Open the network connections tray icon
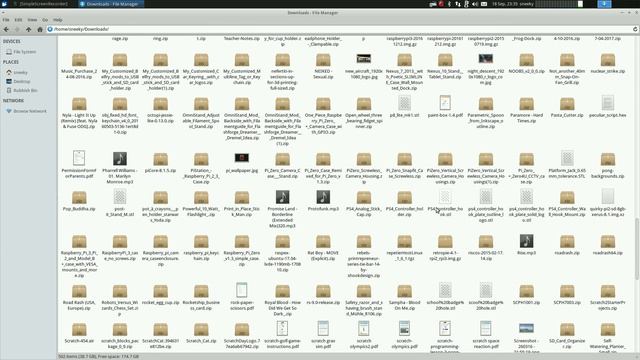Screen dimensions: 640x360 [458, 4]
